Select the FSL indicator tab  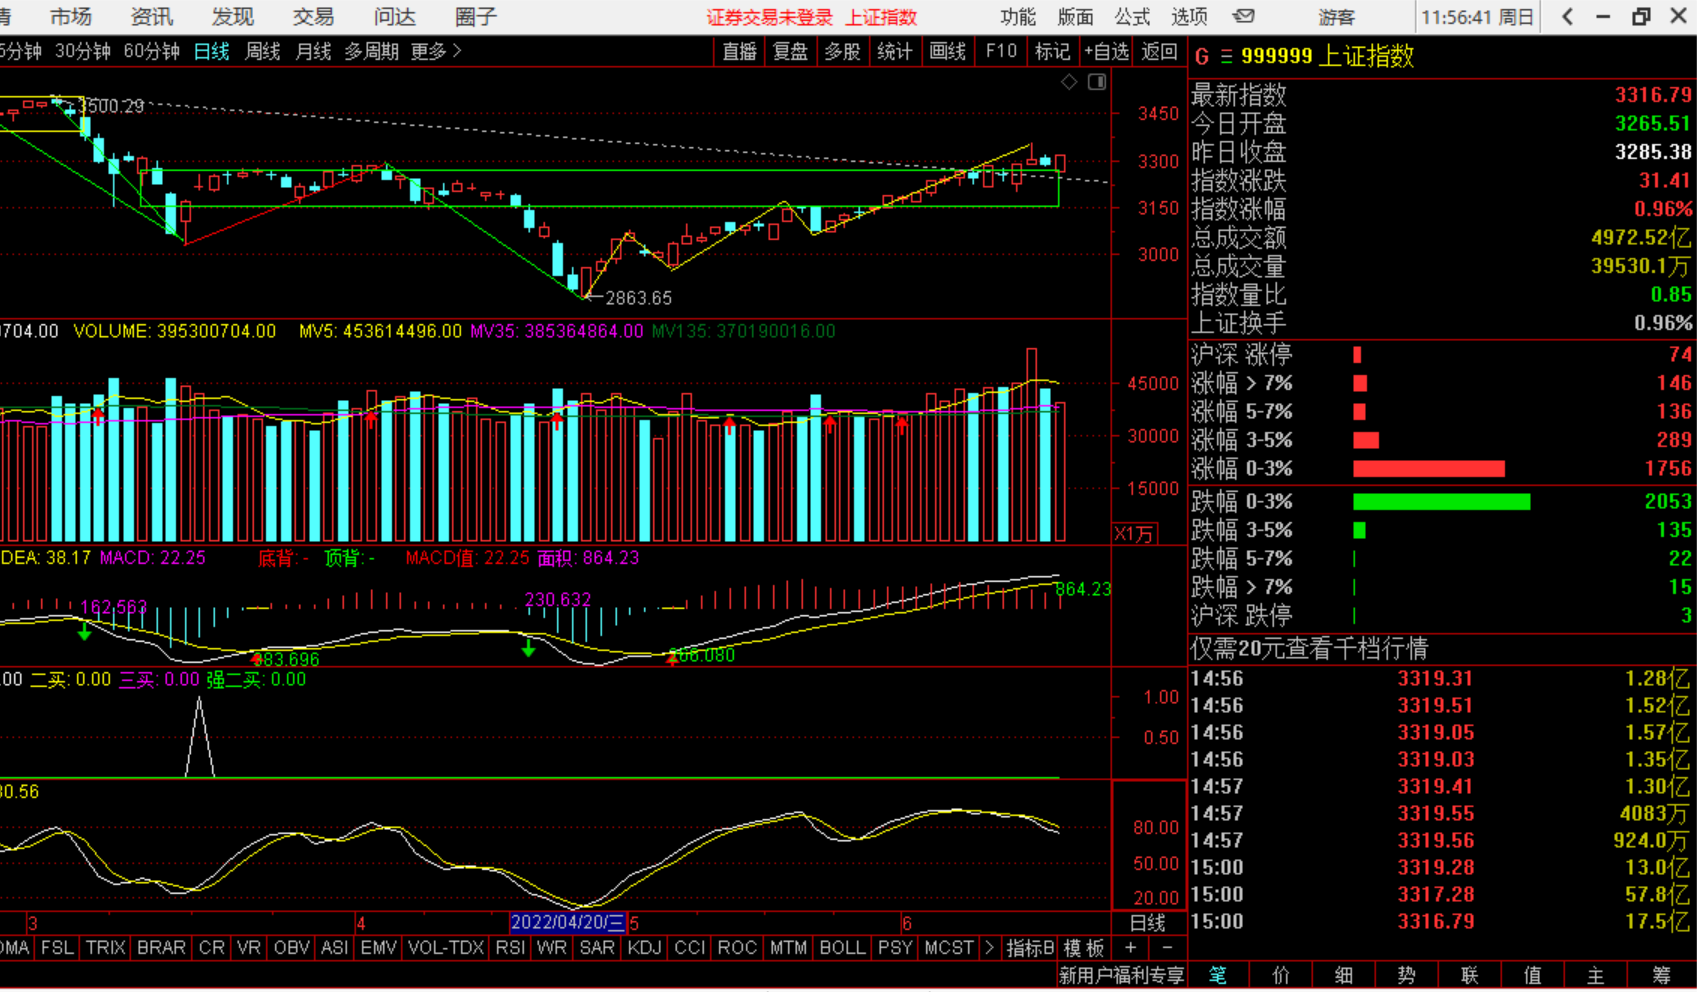[x=57, y=947]
